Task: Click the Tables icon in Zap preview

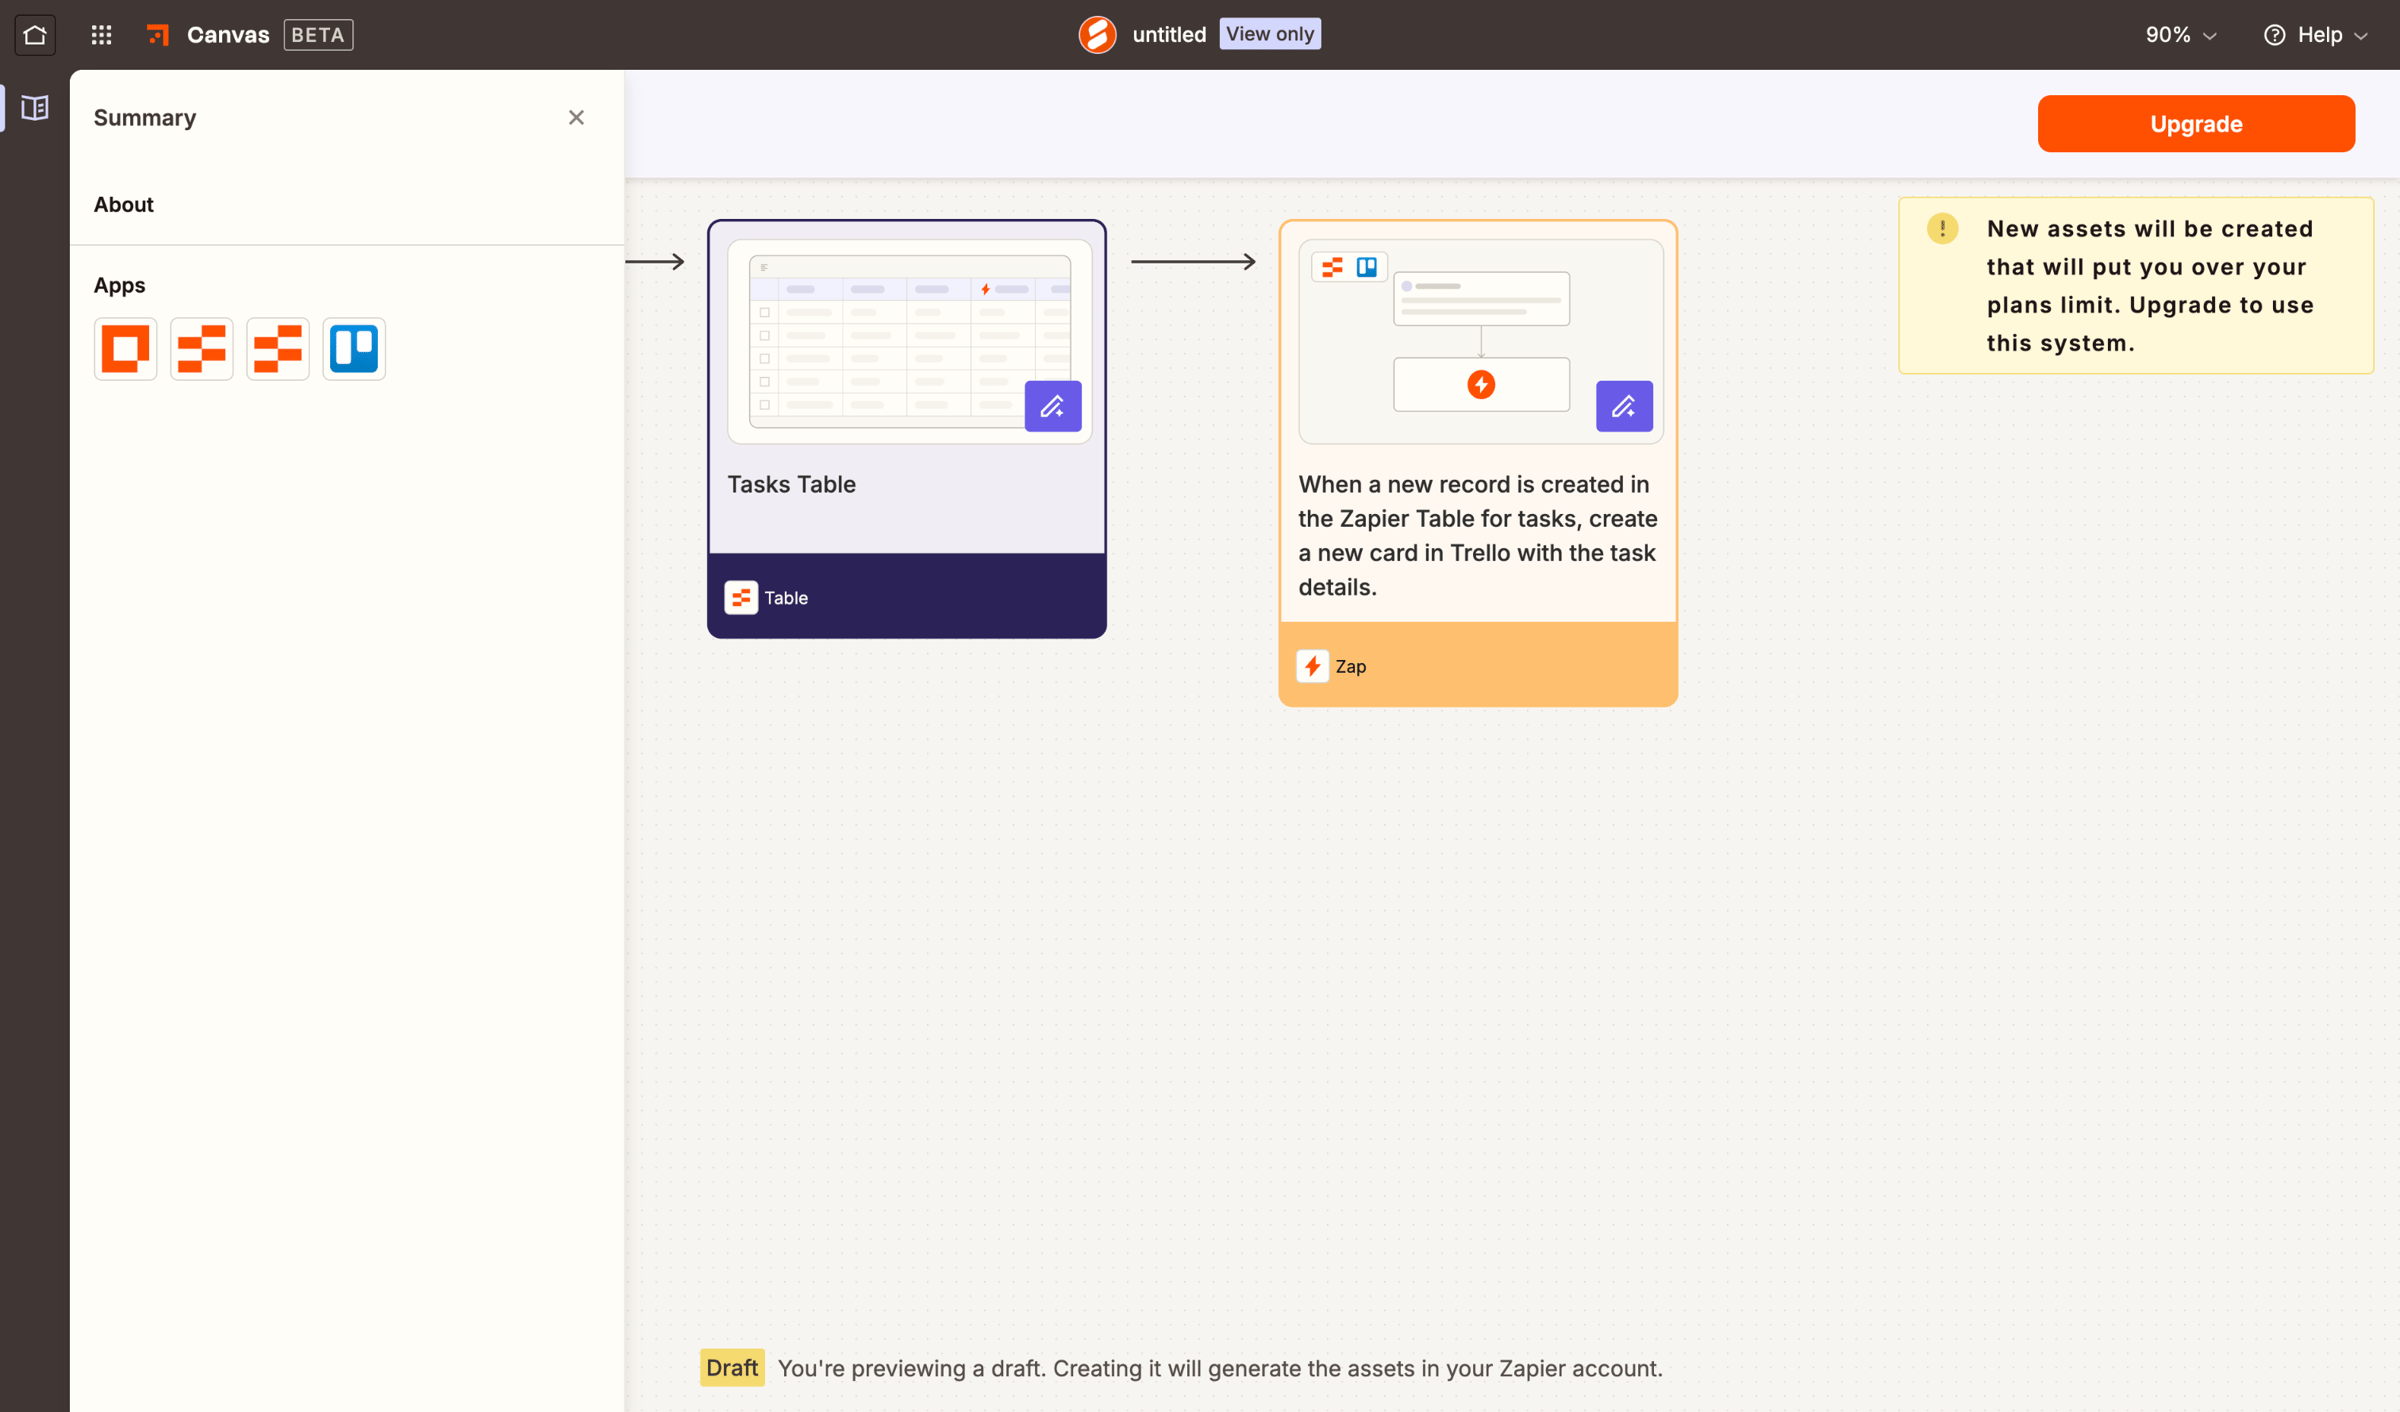Action: pos(1332,267)
